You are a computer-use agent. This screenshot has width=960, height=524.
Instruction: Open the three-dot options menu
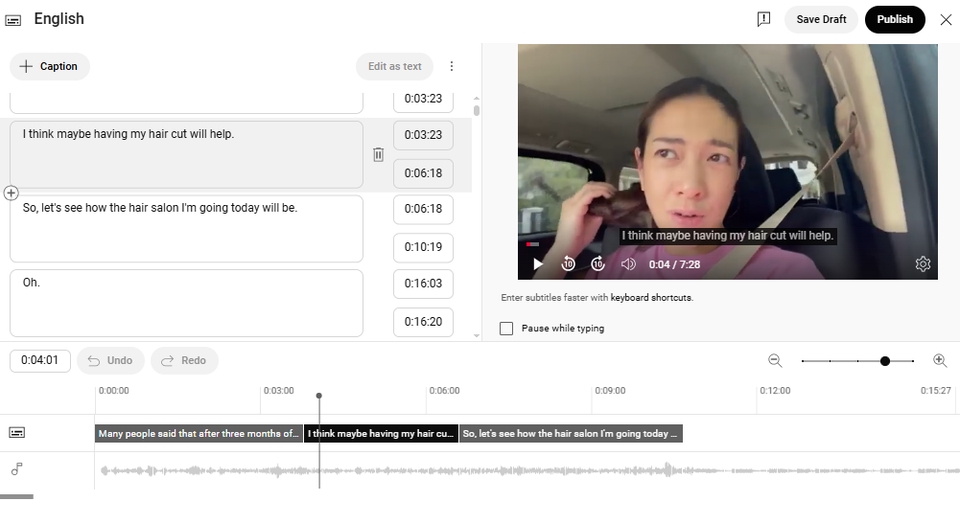tap(451, 66)
